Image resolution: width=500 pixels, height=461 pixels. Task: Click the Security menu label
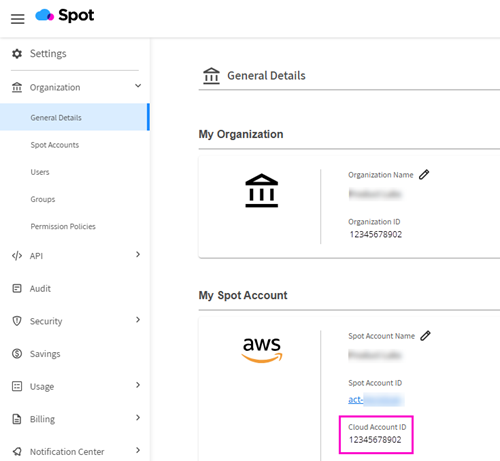[x=46, y=321]
